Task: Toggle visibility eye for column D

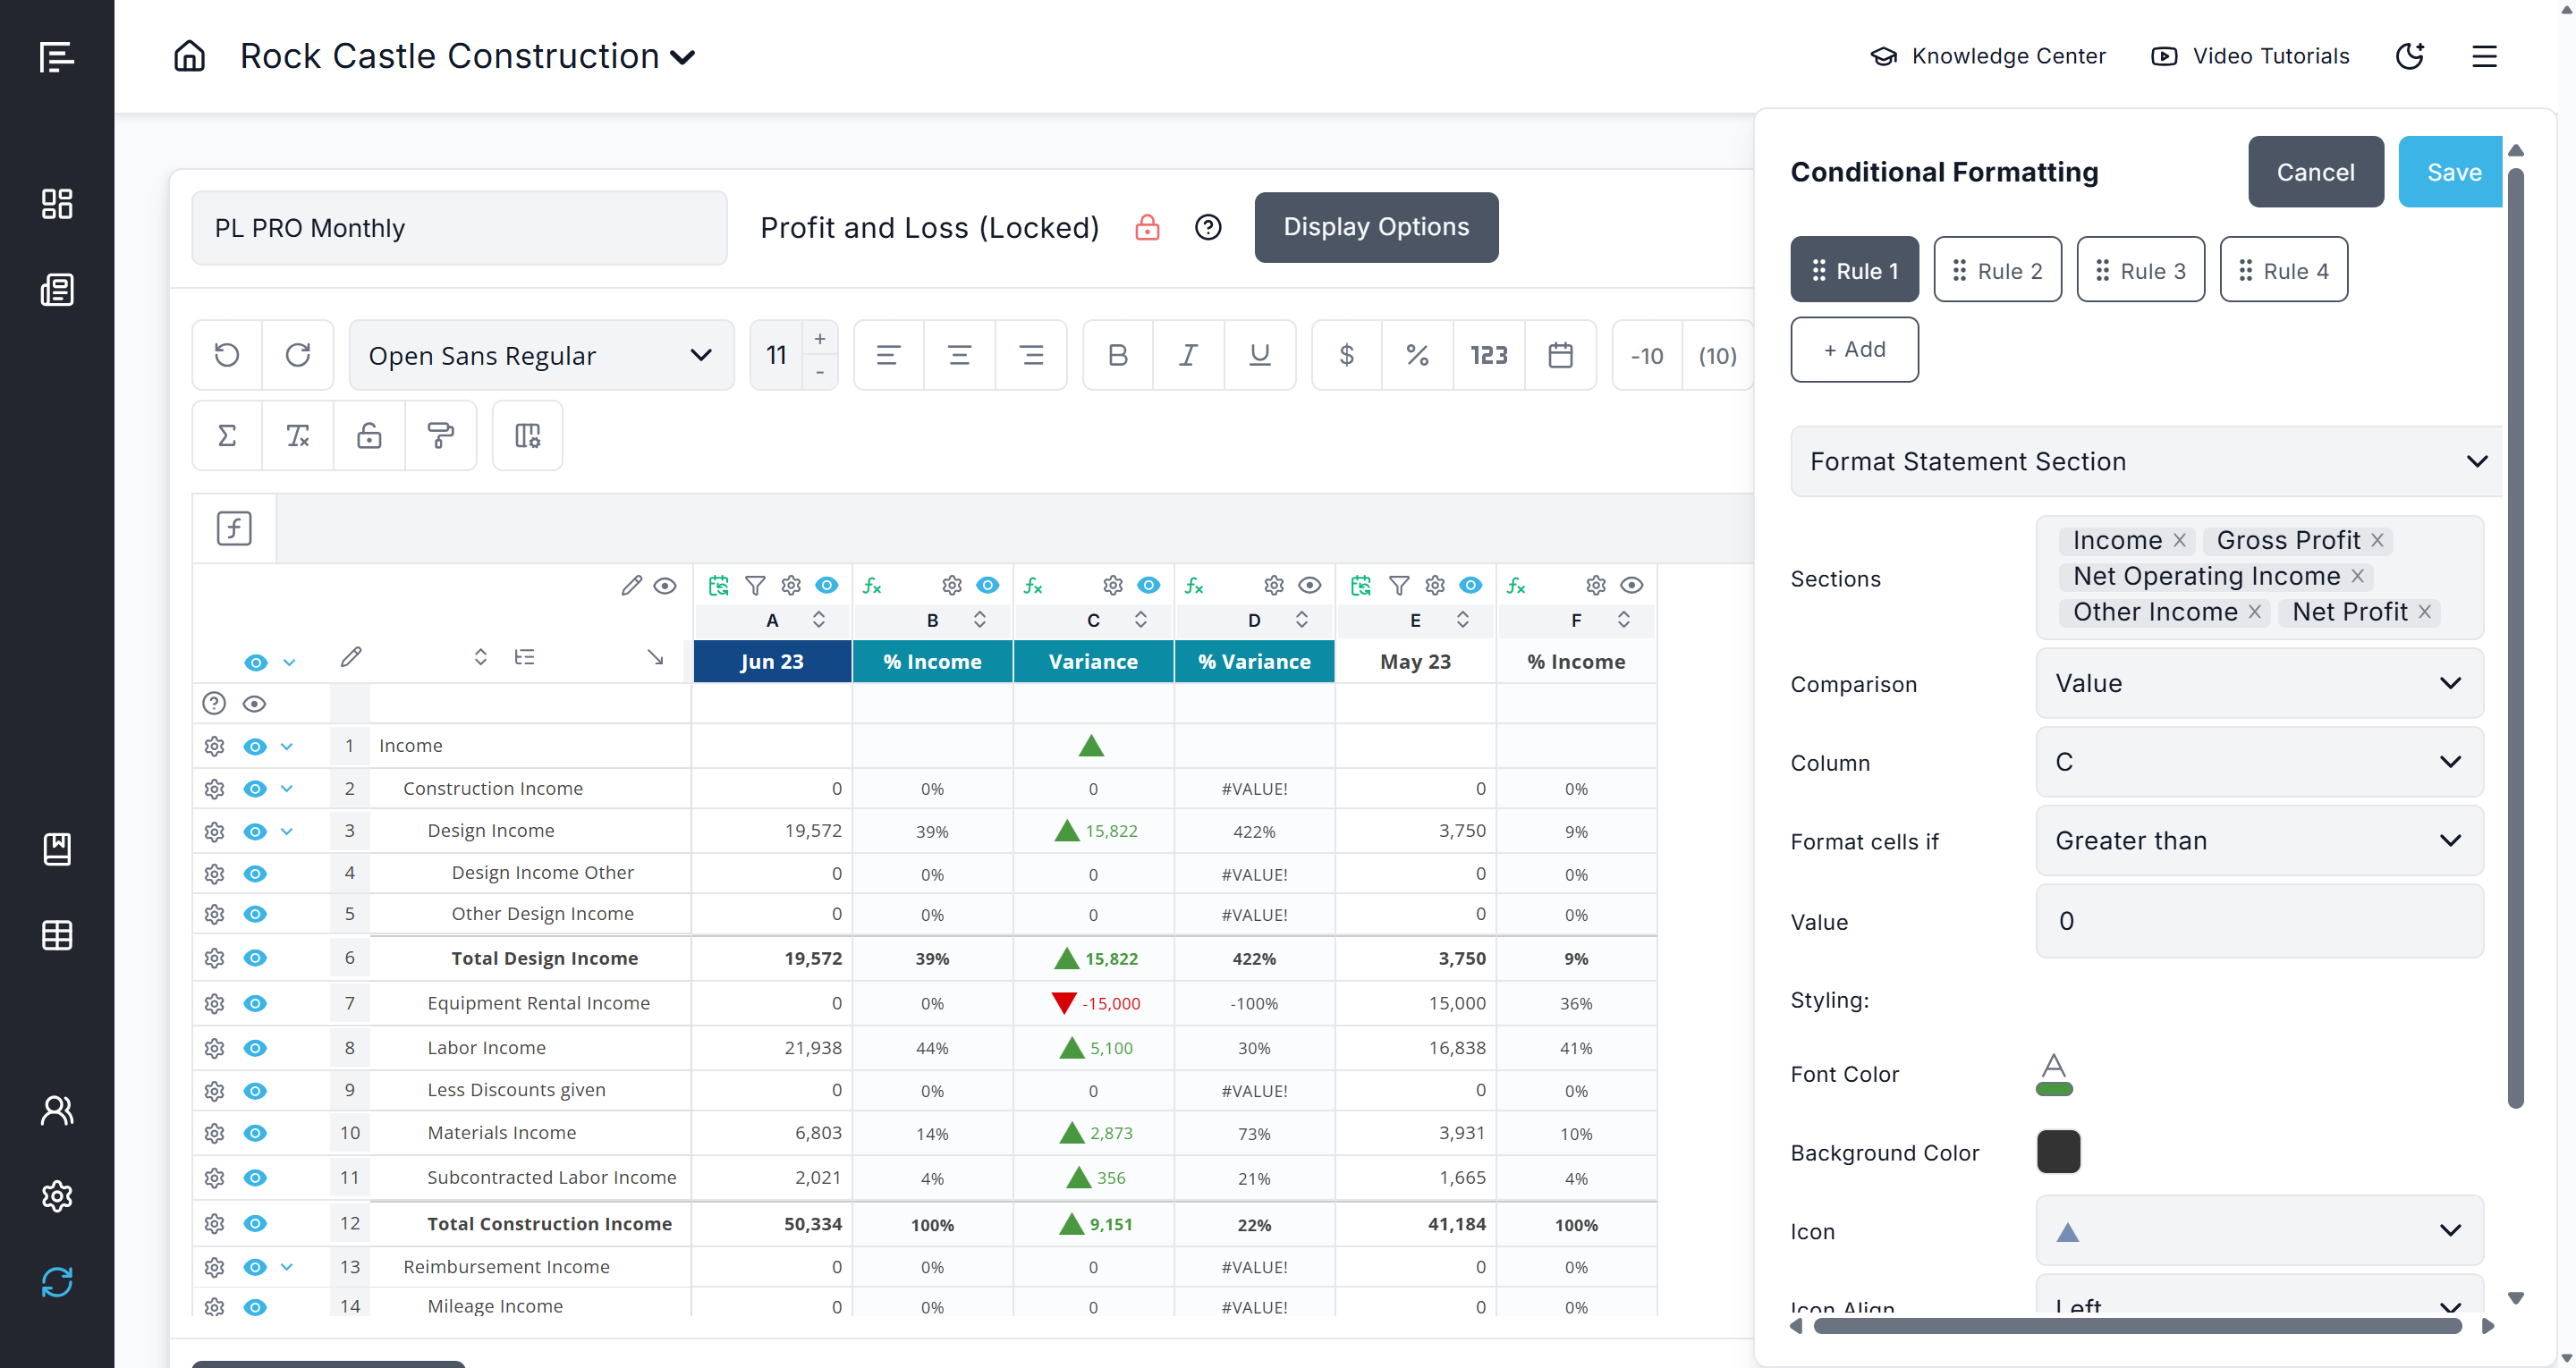Action: pyautogui.click(x=1309, y=585)
